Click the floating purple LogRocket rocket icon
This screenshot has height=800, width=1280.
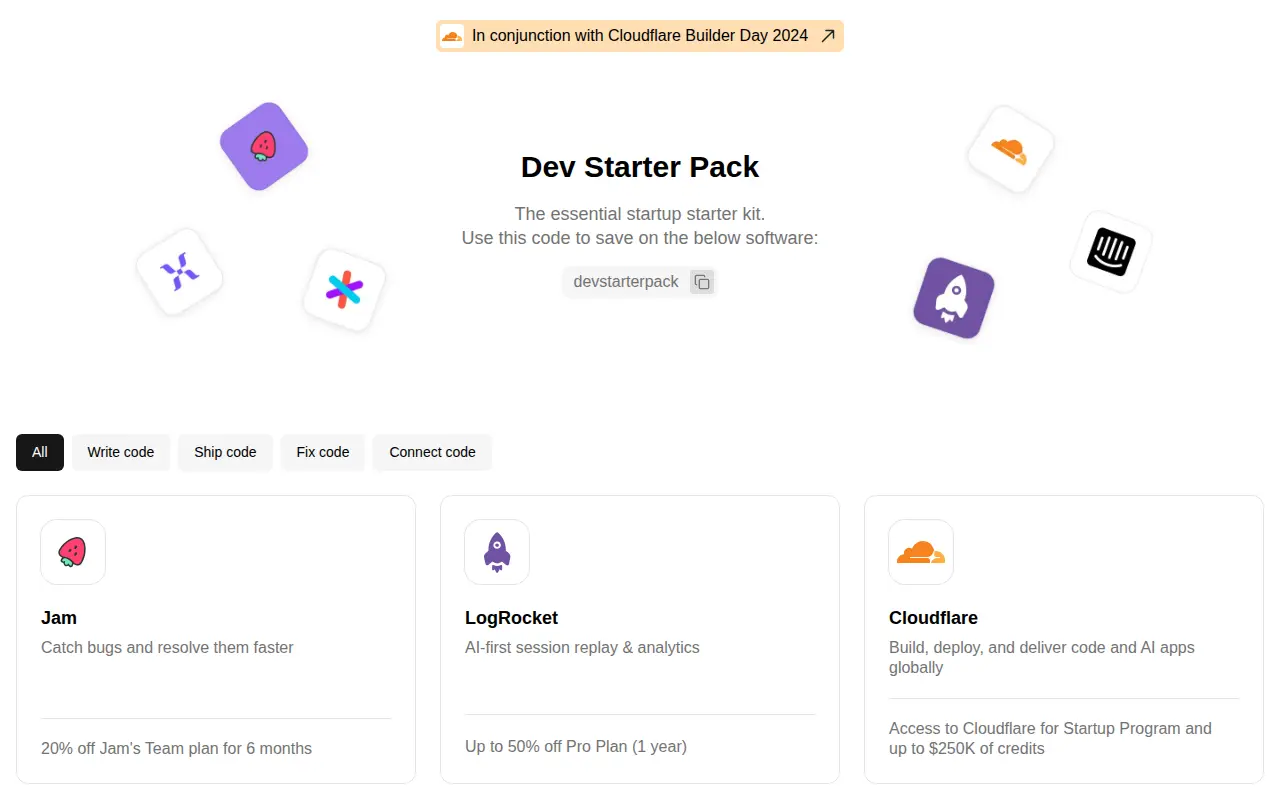pos(954,298)
